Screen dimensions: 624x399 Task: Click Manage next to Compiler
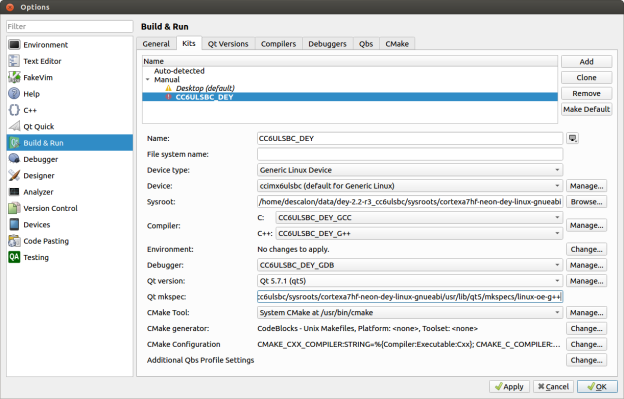tap(587, 226)
